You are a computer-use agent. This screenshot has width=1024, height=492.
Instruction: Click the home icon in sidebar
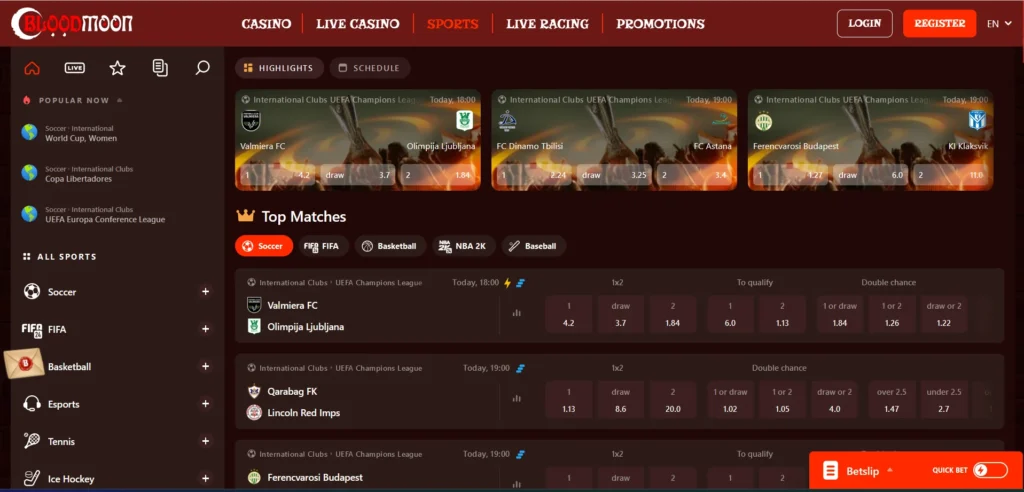tap(32, 68)
